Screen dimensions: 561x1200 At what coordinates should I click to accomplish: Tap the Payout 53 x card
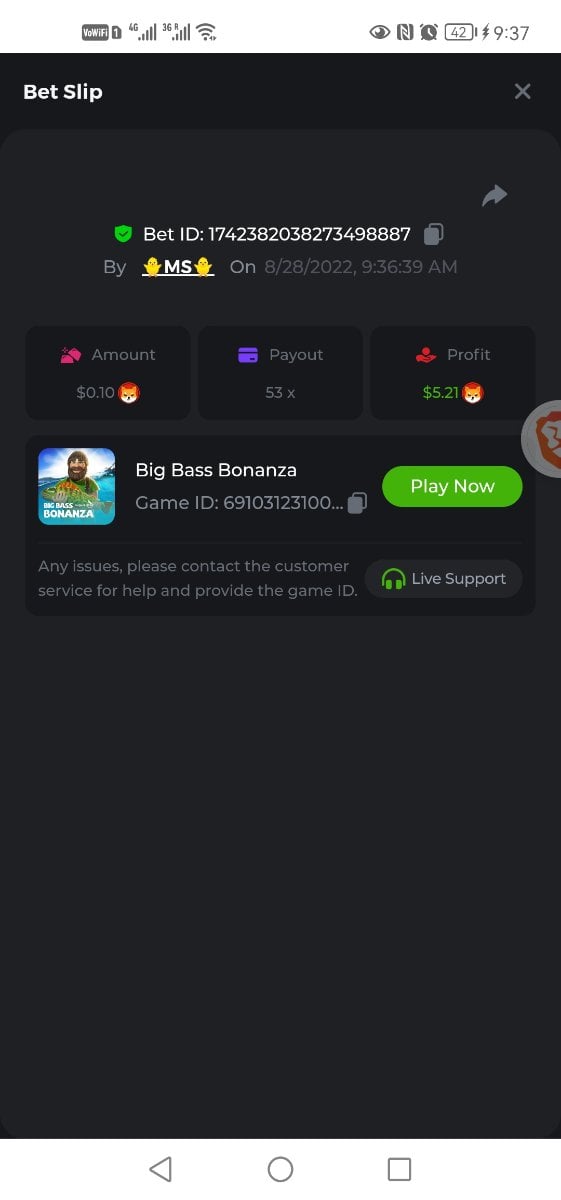point(280,373)
